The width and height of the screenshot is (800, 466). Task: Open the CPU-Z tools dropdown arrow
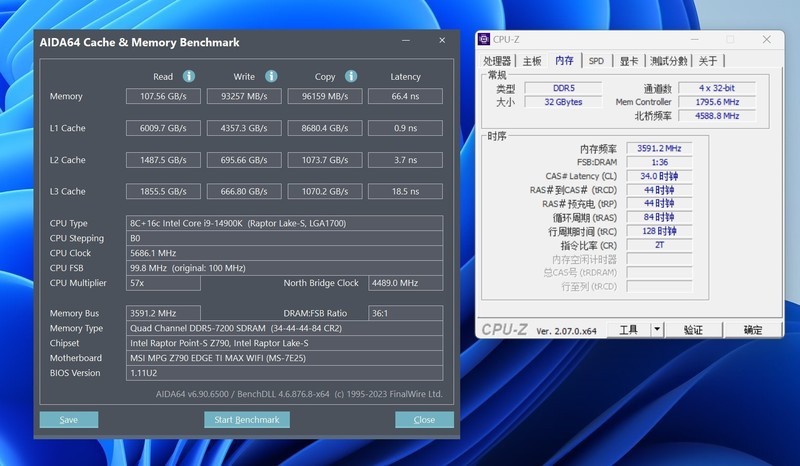tap(657, 330)
